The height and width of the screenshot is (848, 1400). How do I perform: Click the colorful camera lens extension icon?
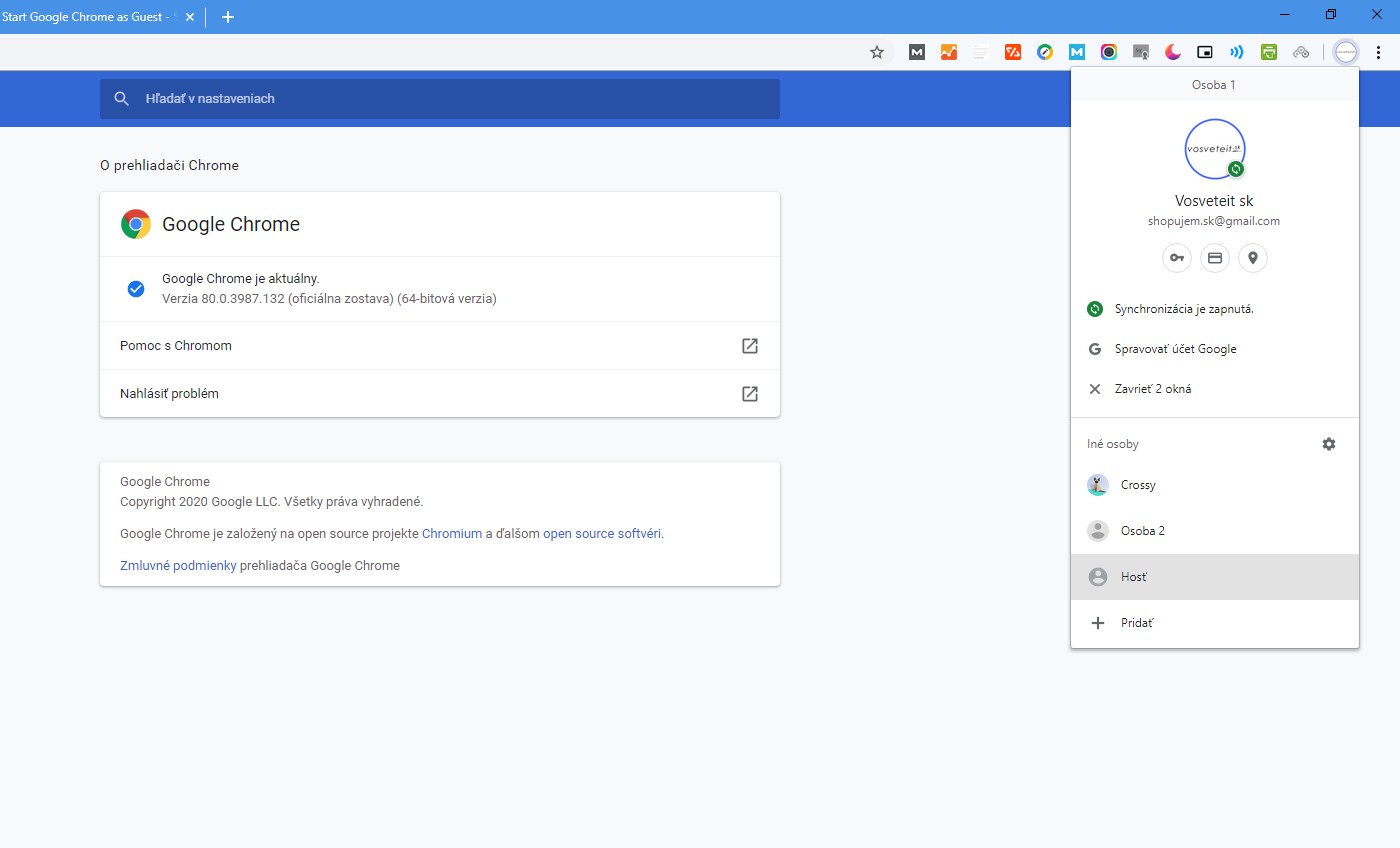click(1109, 52)
